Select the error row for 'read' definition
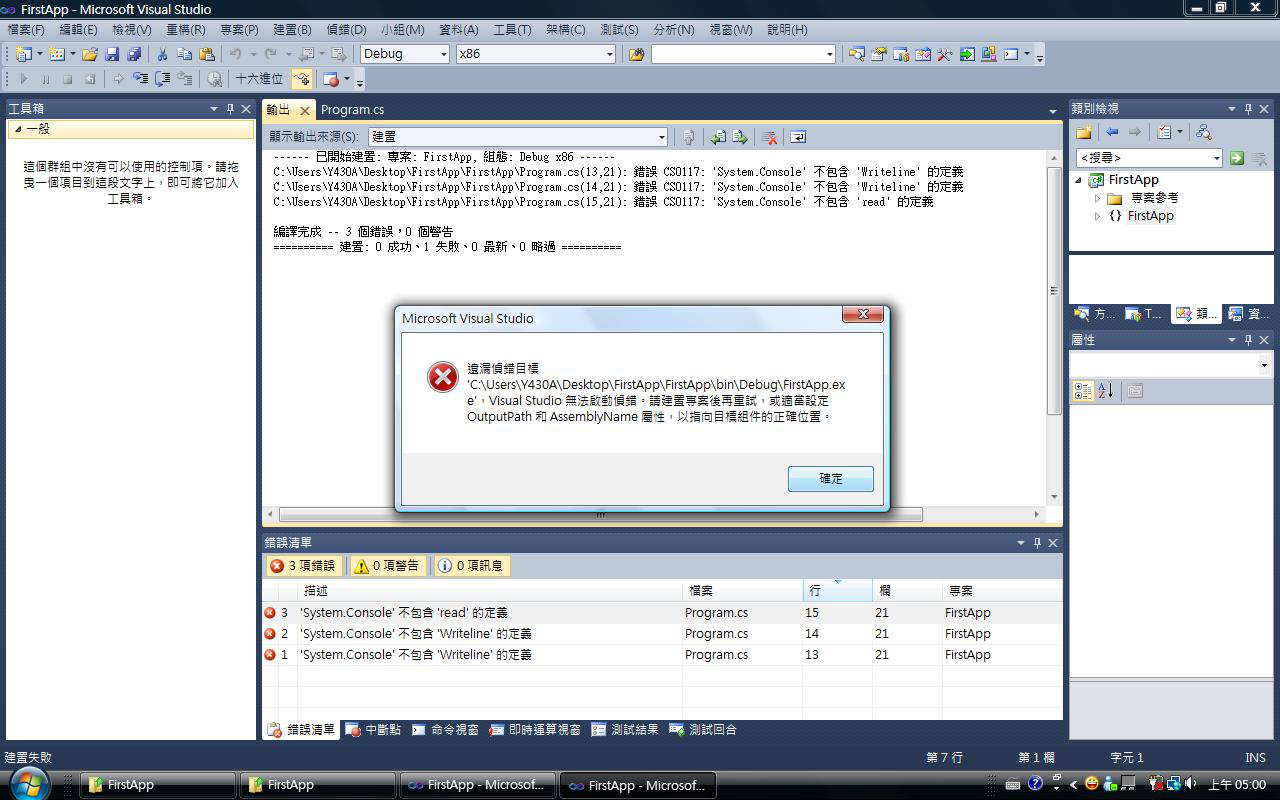Viewport: 1280px width, 800px height. [x=661, y=613]
